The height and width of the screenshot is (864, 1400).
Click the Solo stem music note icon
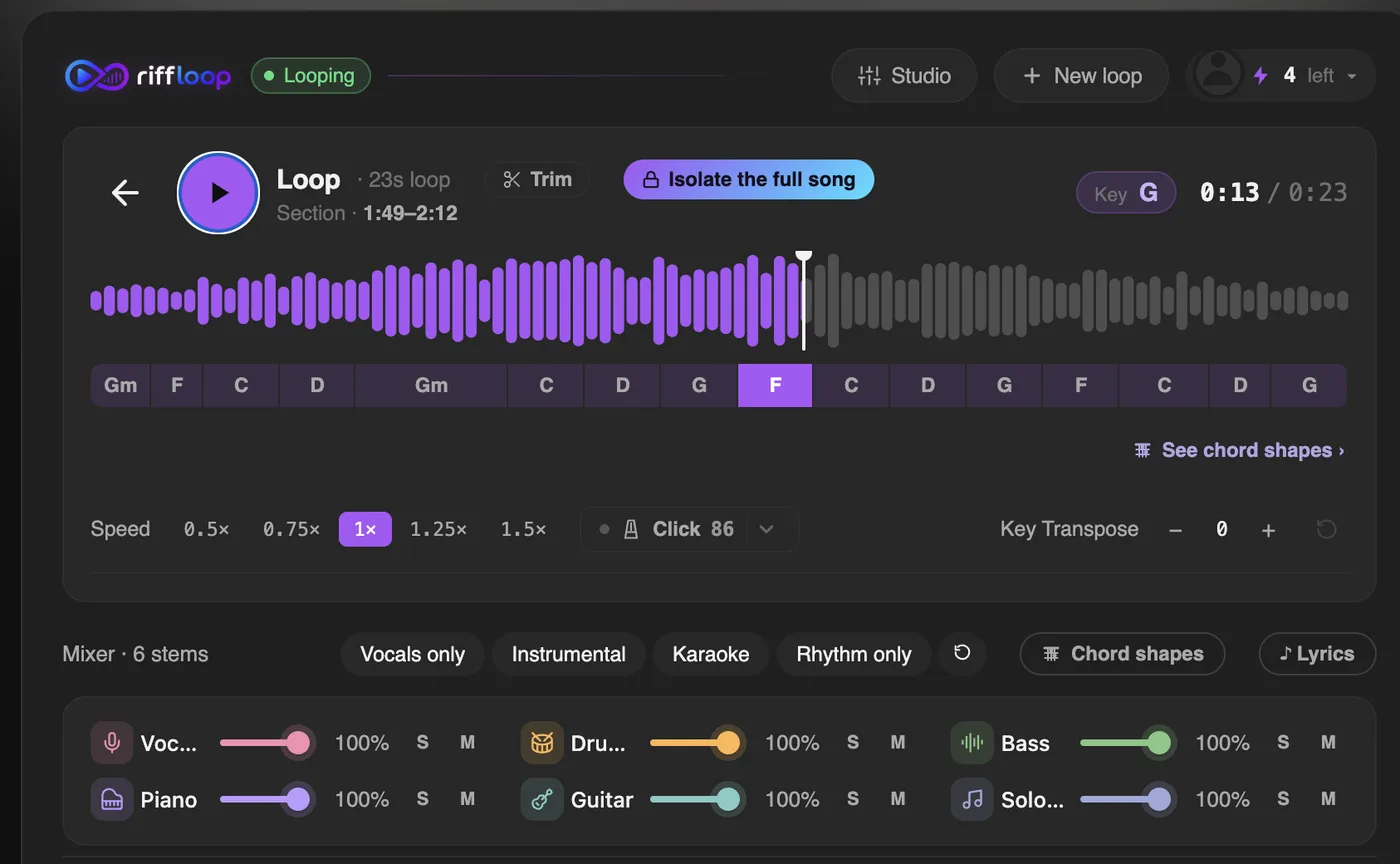tap(972, 799)
